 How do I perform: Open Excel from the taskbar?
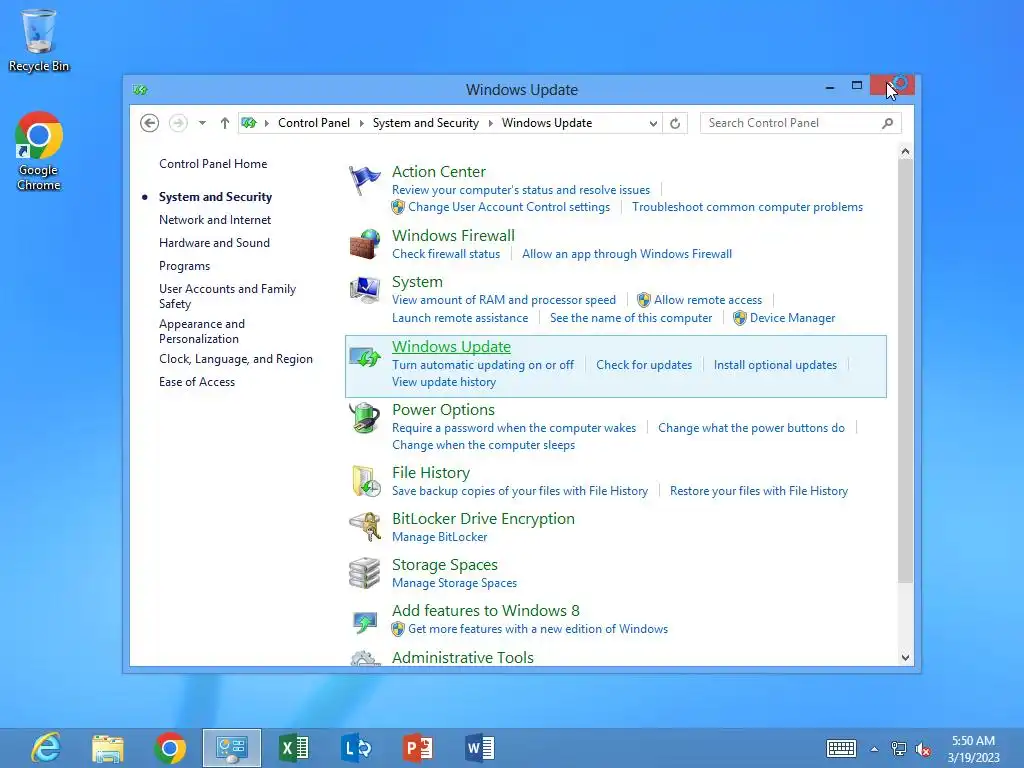coord(294,748)
